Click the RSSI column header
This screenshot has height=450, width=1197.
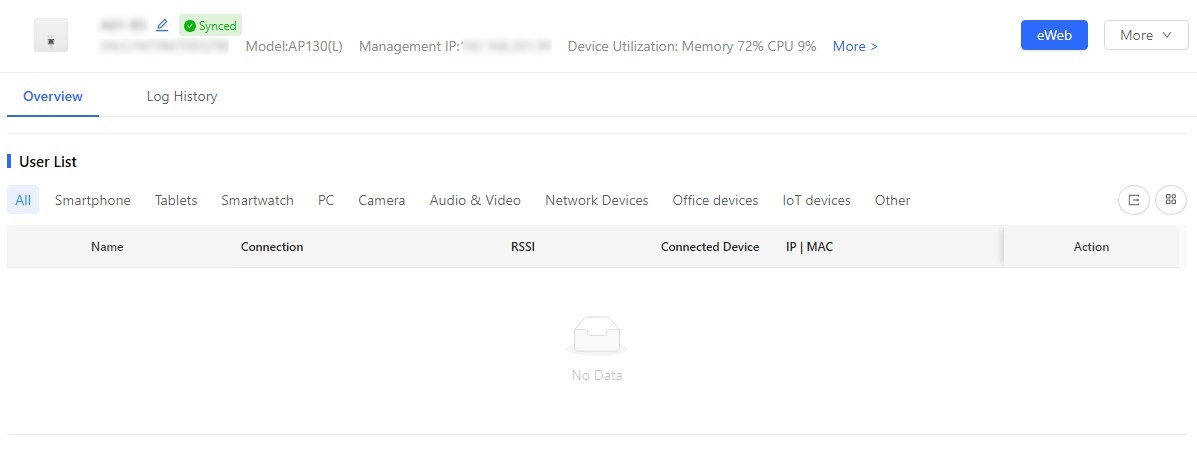(523, 247)
